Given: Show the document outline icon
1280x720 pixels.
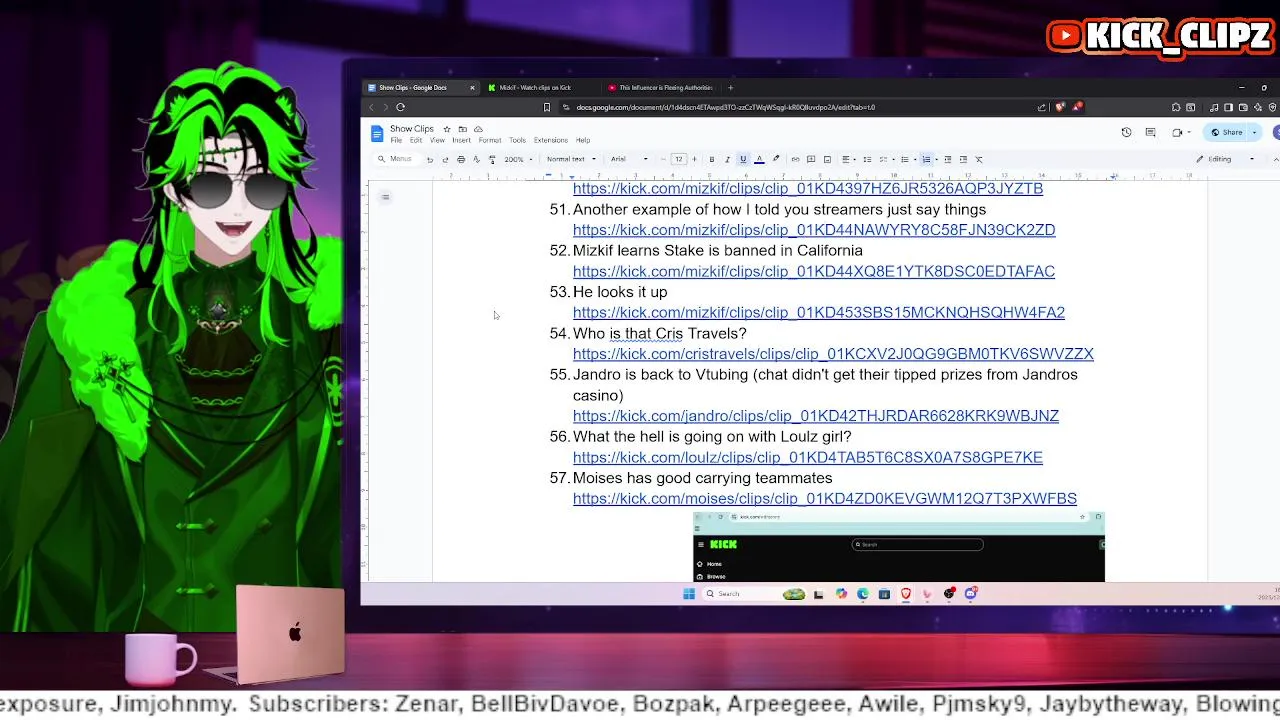Looking at the screenshot, I should (385, 197).
